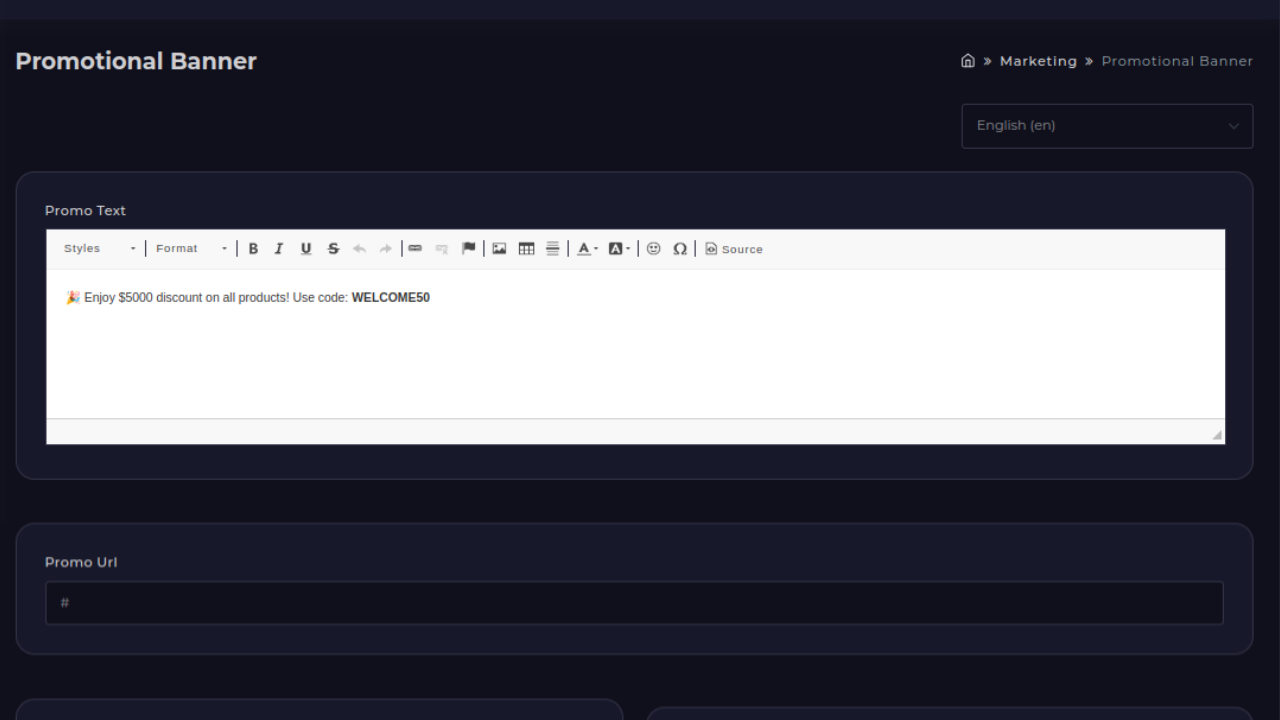Open the text color picker
The image size is (1280, 720).
585,248
